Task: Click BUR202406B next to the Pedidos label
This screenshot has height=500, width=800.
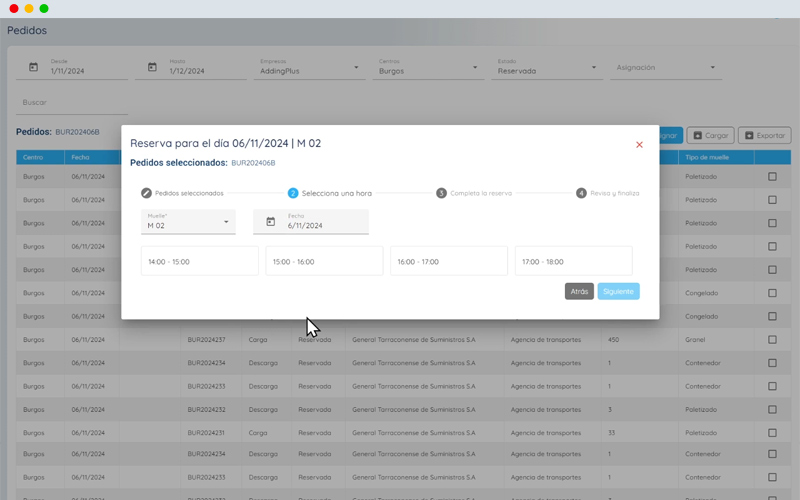Action: click(78, 132)
